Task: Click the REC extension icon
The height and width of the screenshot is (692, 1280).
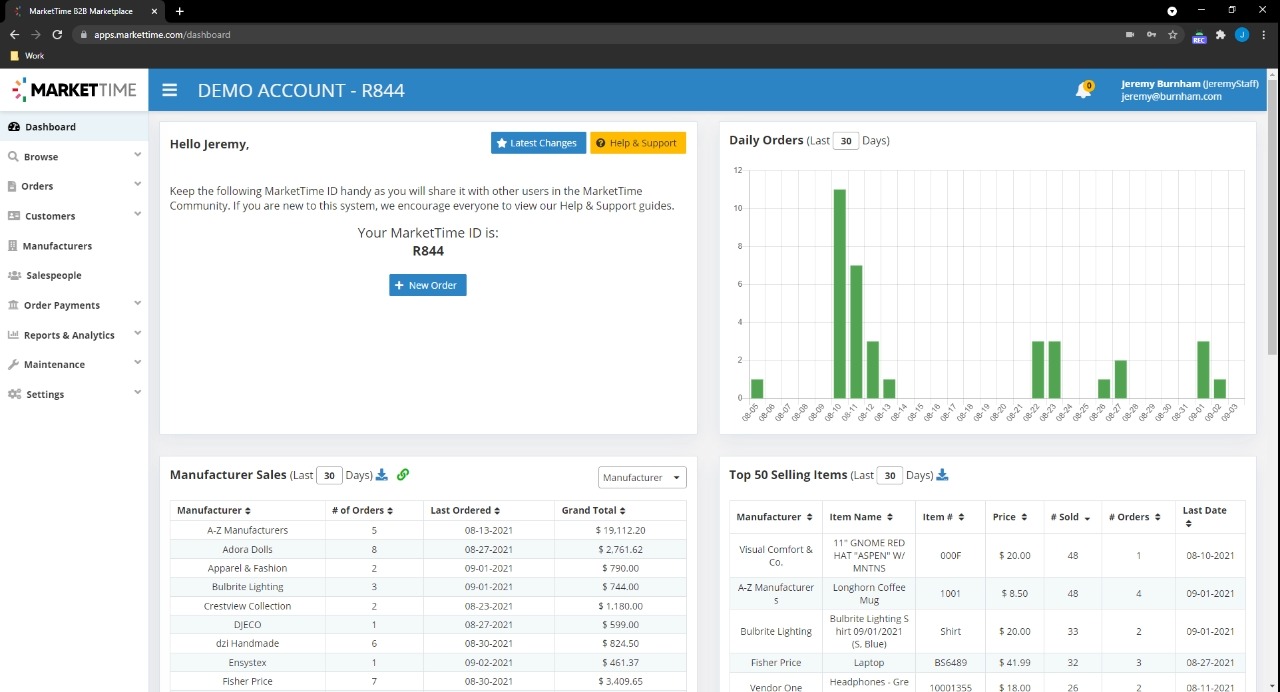Action: point(1199,36)
